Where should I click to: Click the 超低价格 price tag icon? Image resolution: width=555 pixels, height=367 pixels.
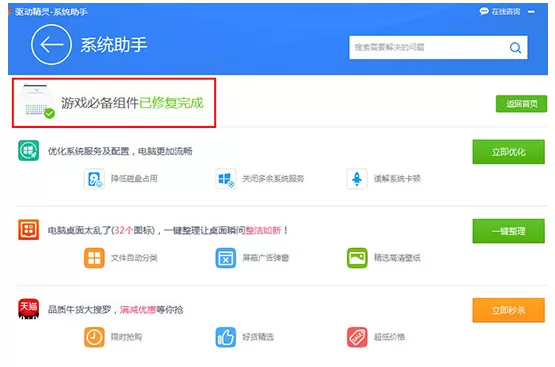coord(357,337)
